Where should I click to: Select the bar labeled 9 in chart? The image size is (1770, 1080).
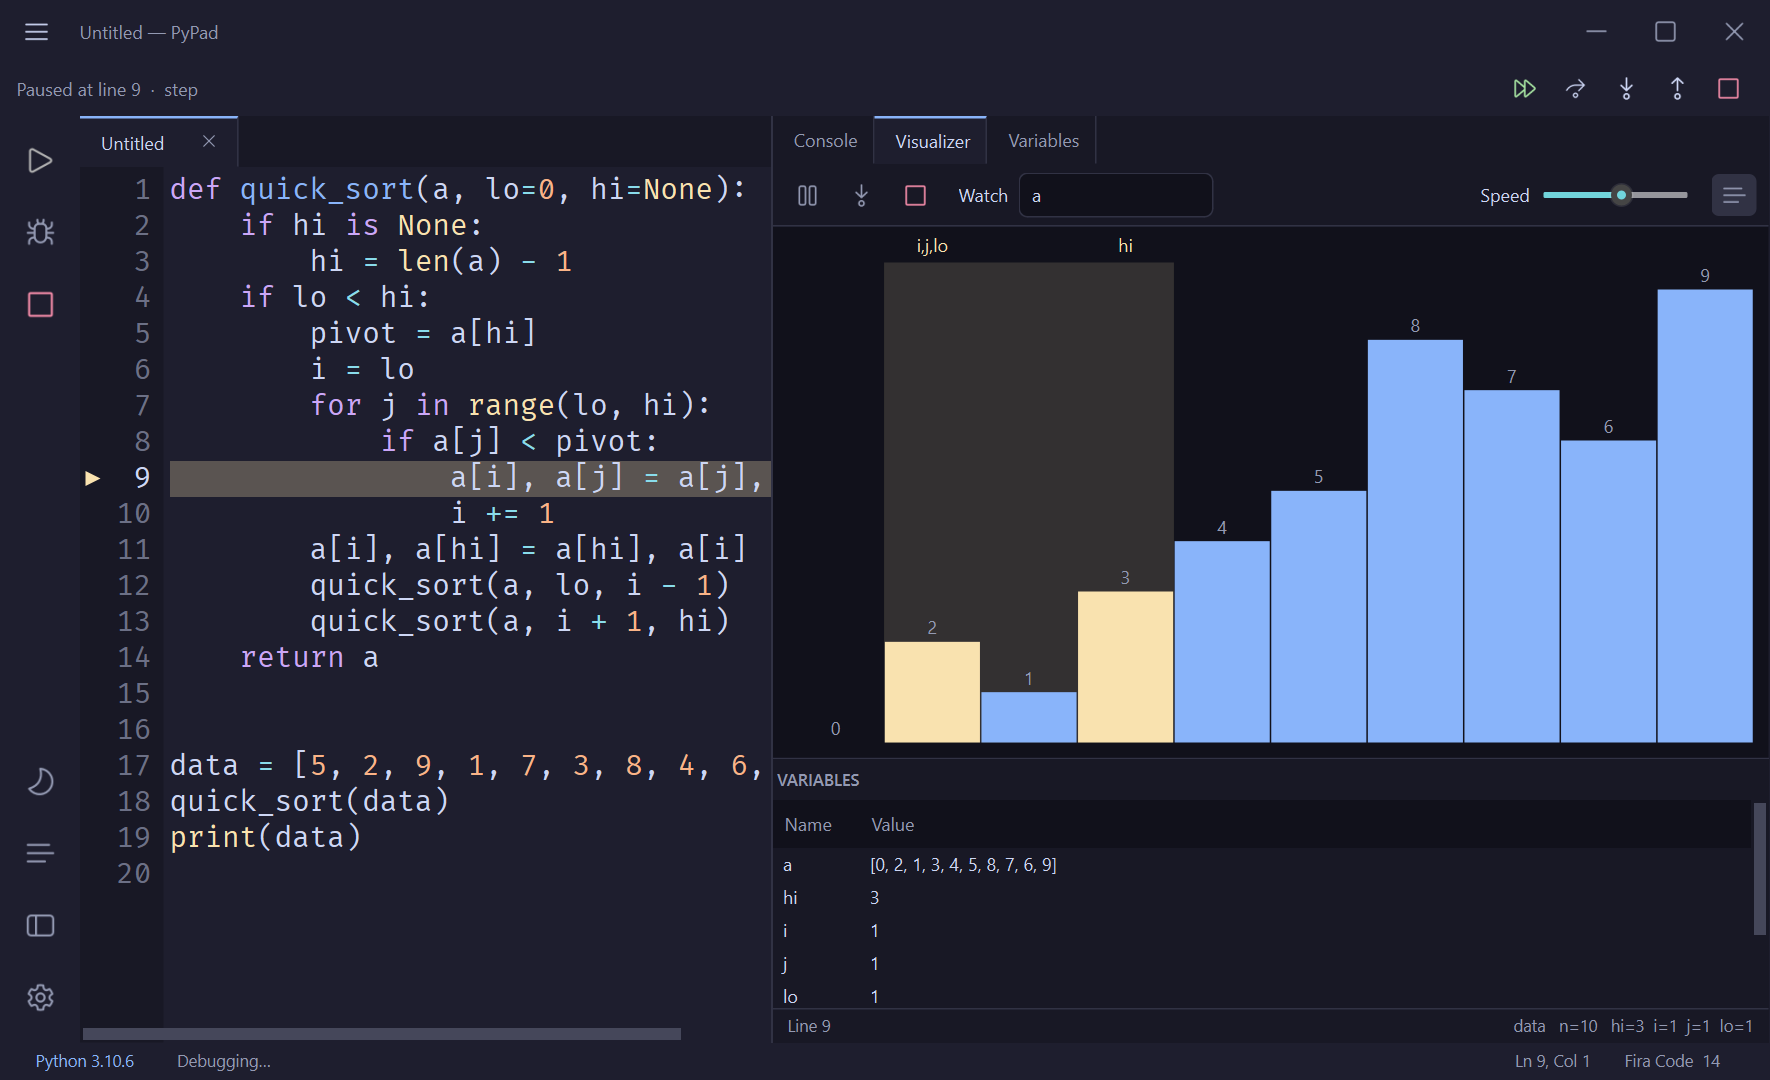click(x=1705, y=516)
